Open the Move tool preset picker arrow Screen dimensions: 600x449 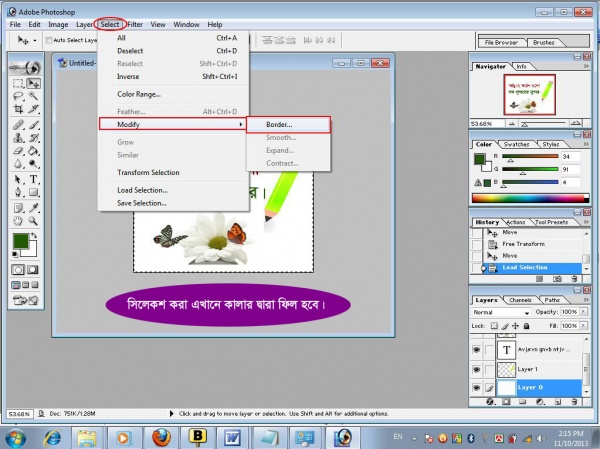[35, 40]
